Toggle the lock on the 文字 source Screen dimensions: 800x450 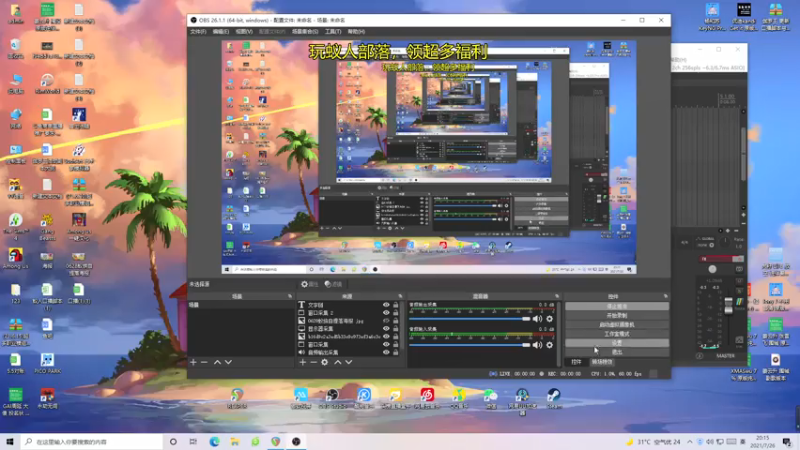tap(395, 305)
